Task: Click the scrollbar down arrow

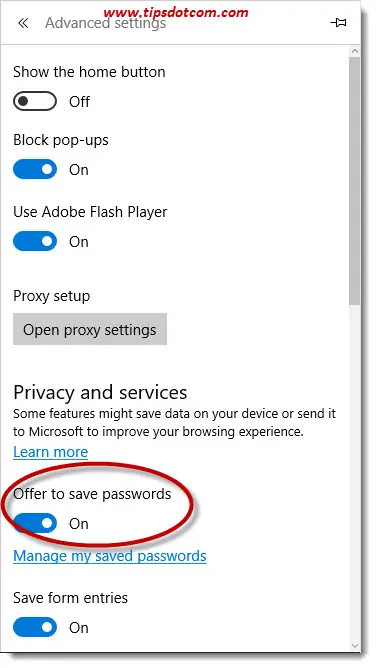Action: tap(355, 646)
